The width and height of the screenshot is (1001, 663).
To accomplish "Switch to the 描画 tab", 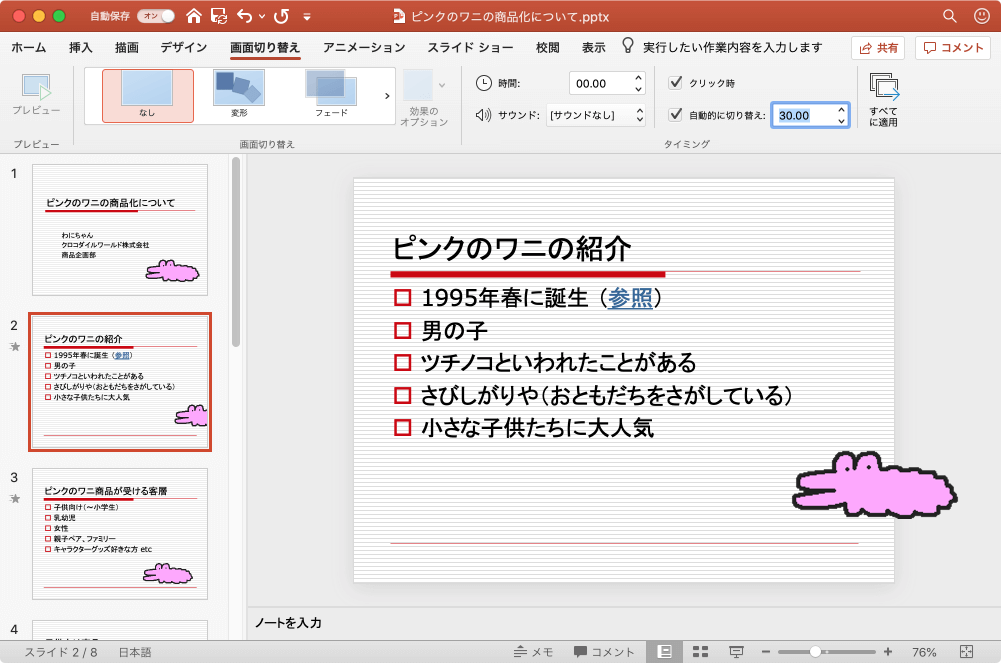I will (126, 47).
